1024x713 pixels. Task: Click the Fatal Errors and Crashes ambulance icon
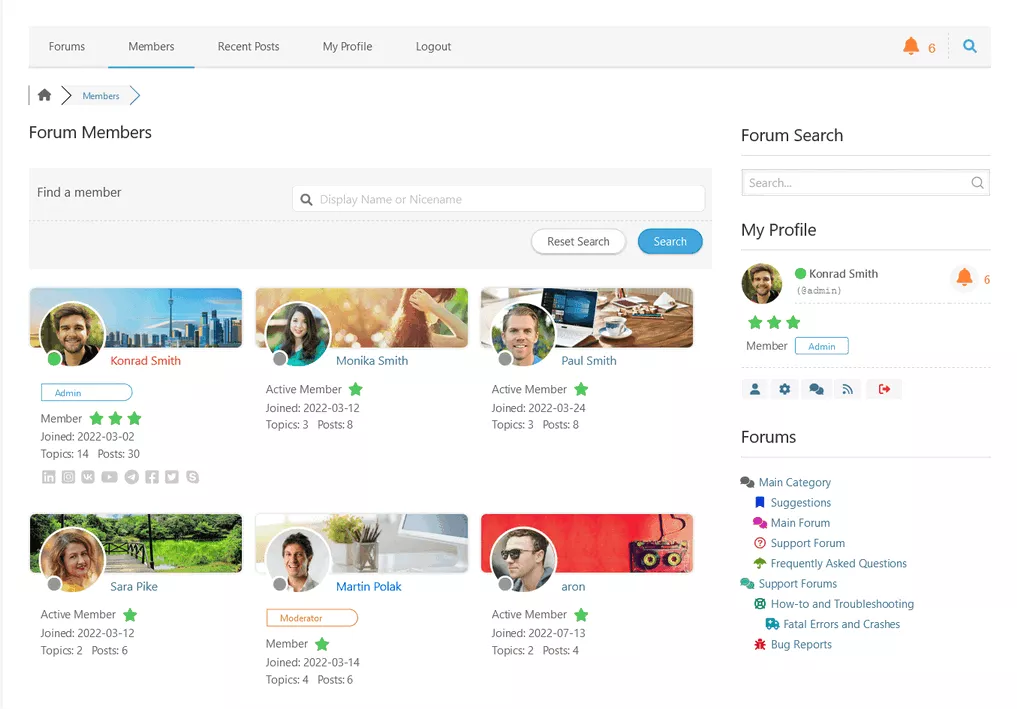coord(773,625)
